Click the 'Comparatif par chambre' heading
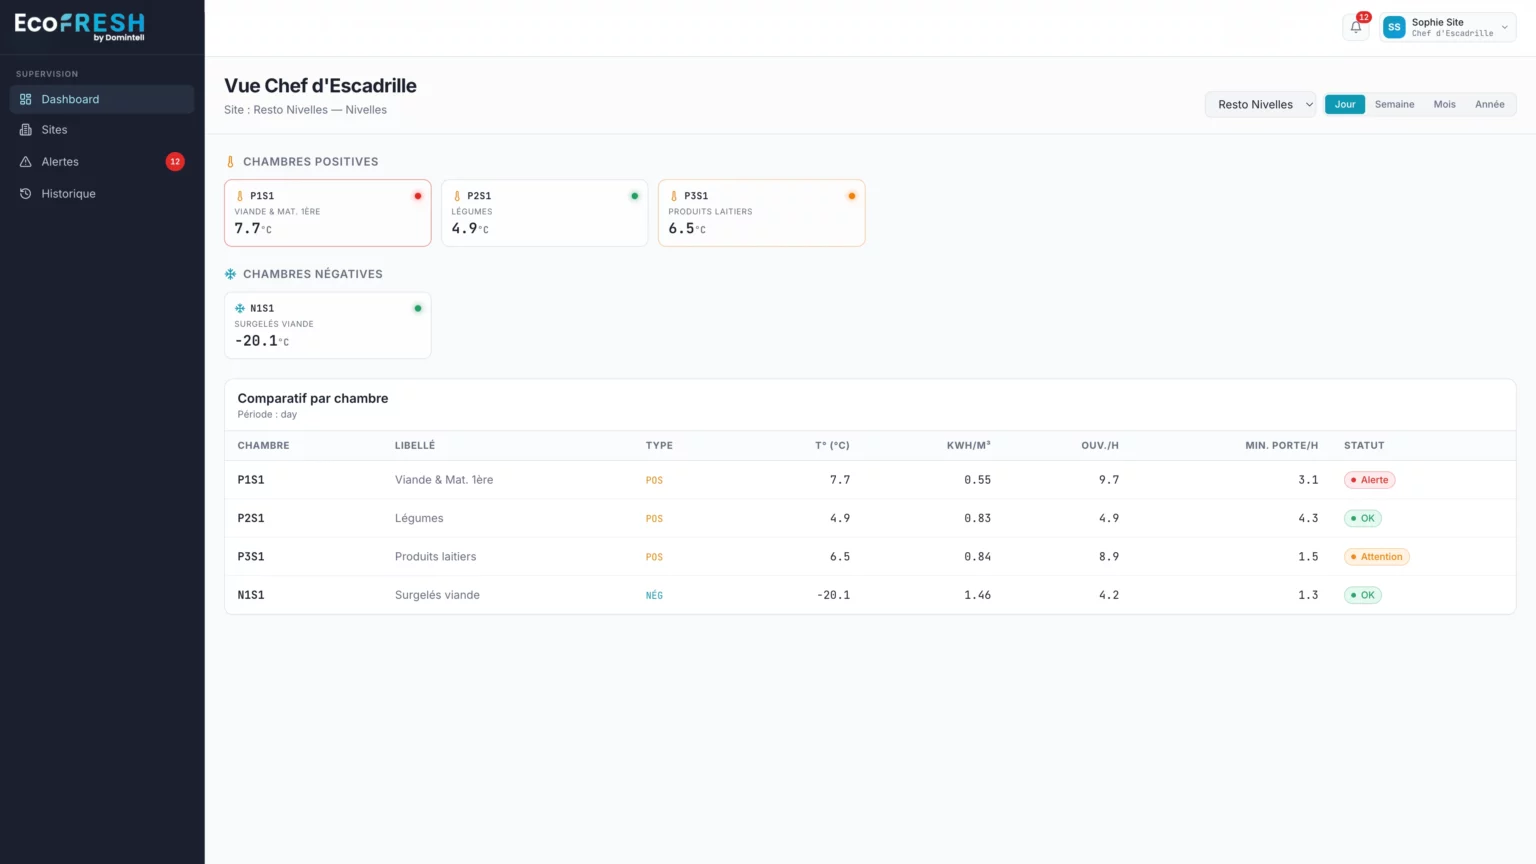Screen dimensions: 1536x864 point(313,398)
